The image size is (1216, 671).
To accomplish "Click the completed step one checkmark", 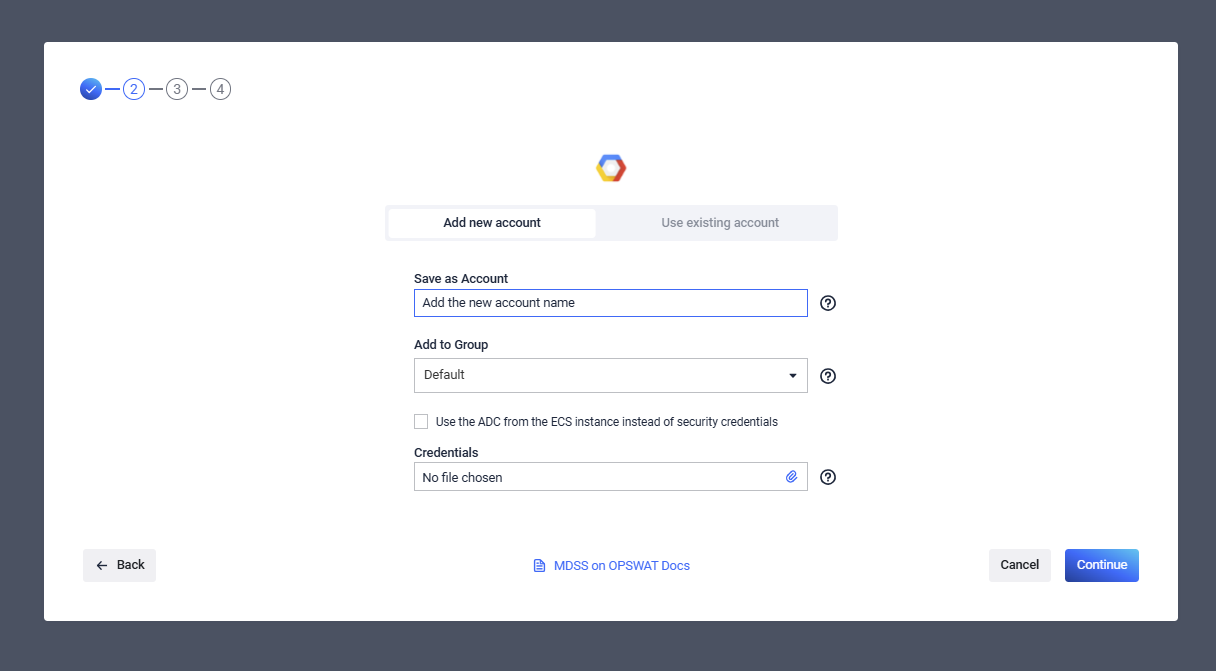I will pos(91,89).
